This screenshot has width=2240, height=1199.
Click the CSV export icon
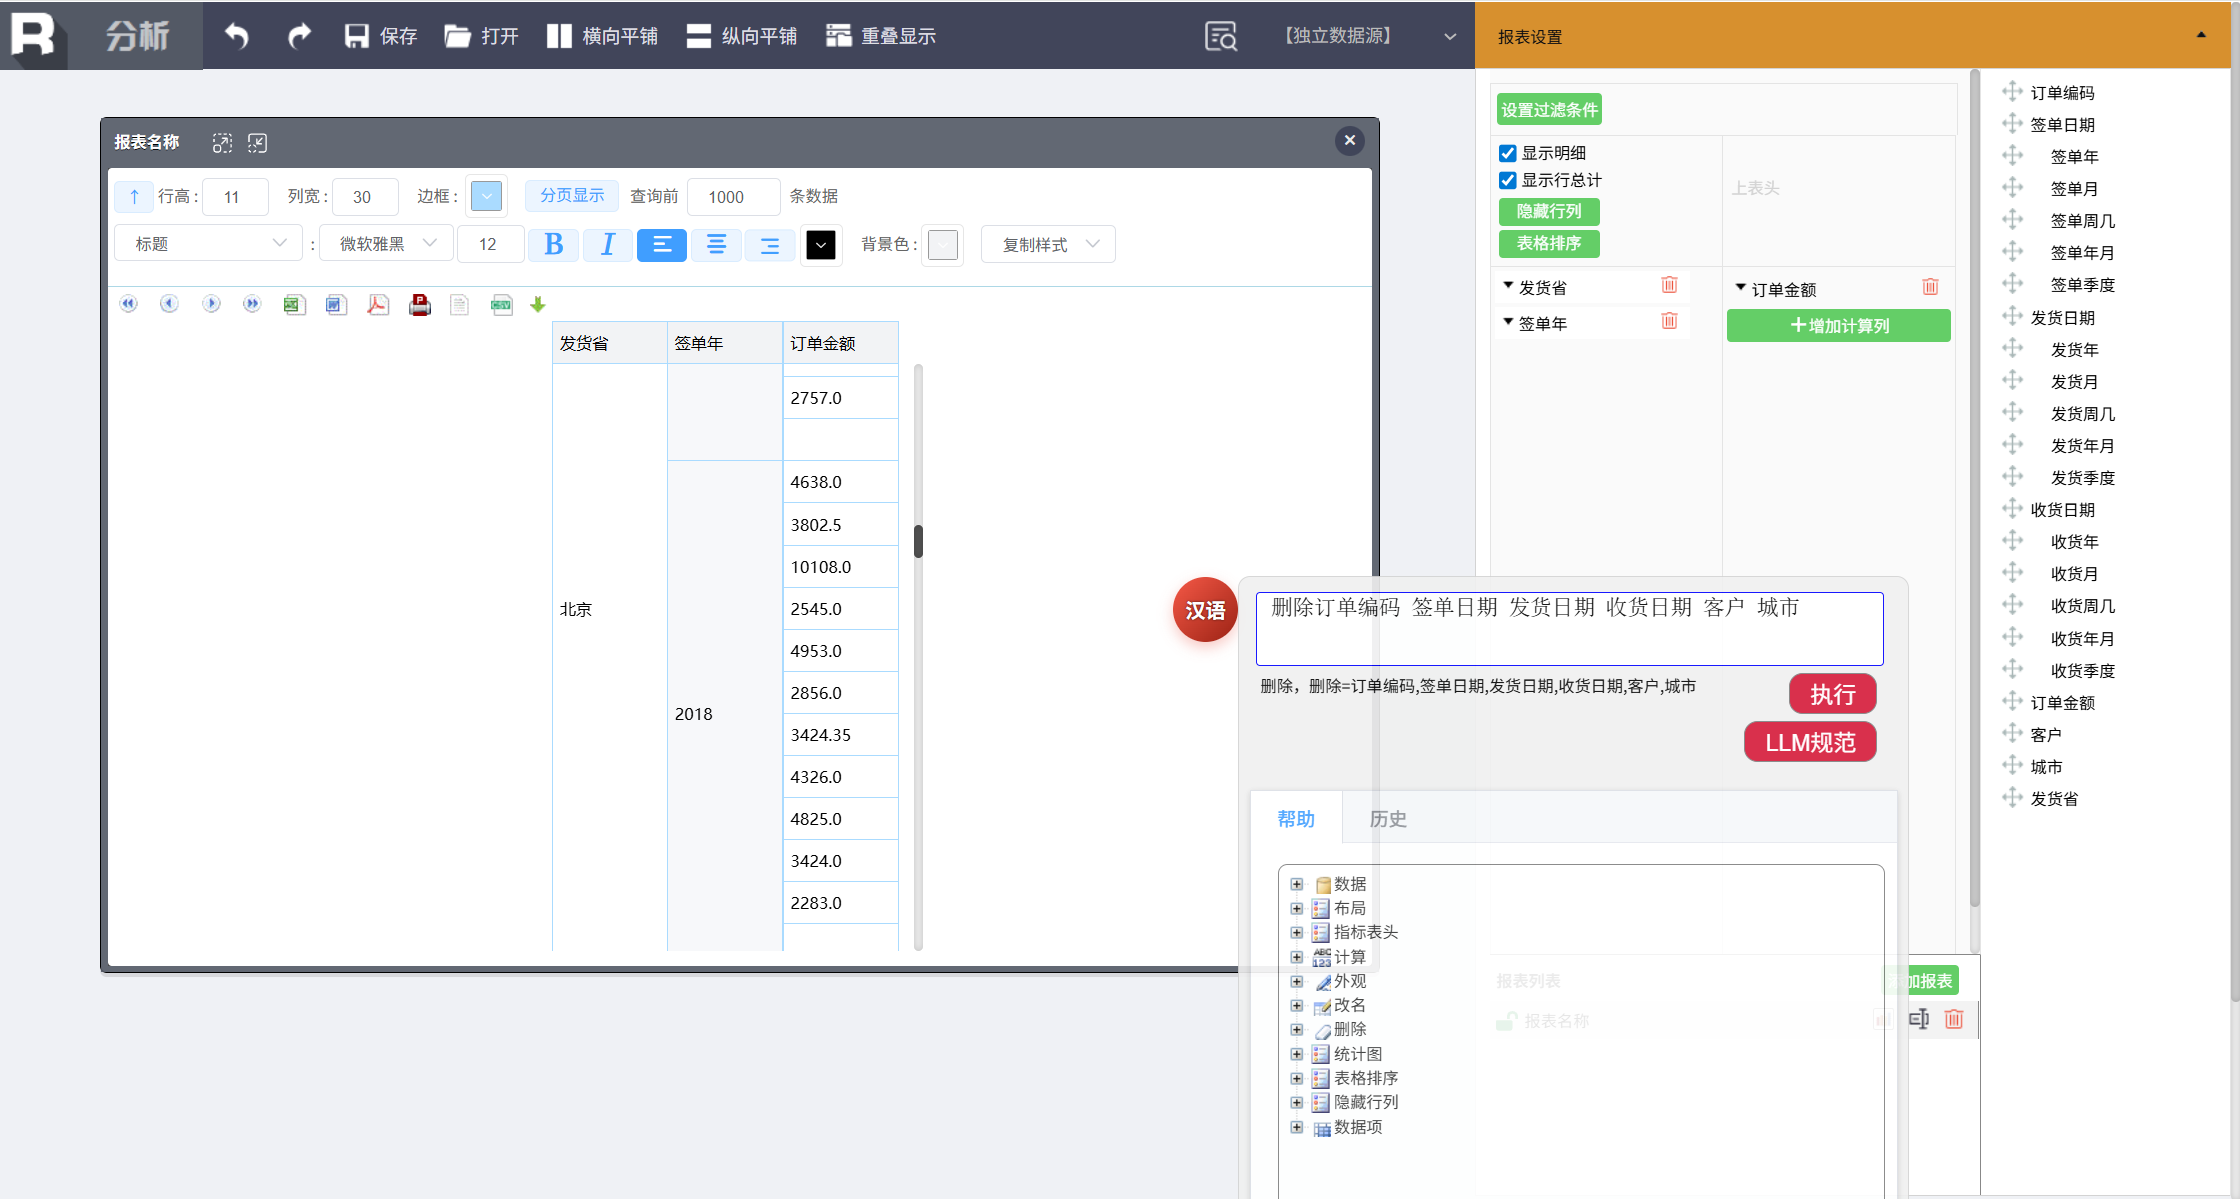(501, 305)
